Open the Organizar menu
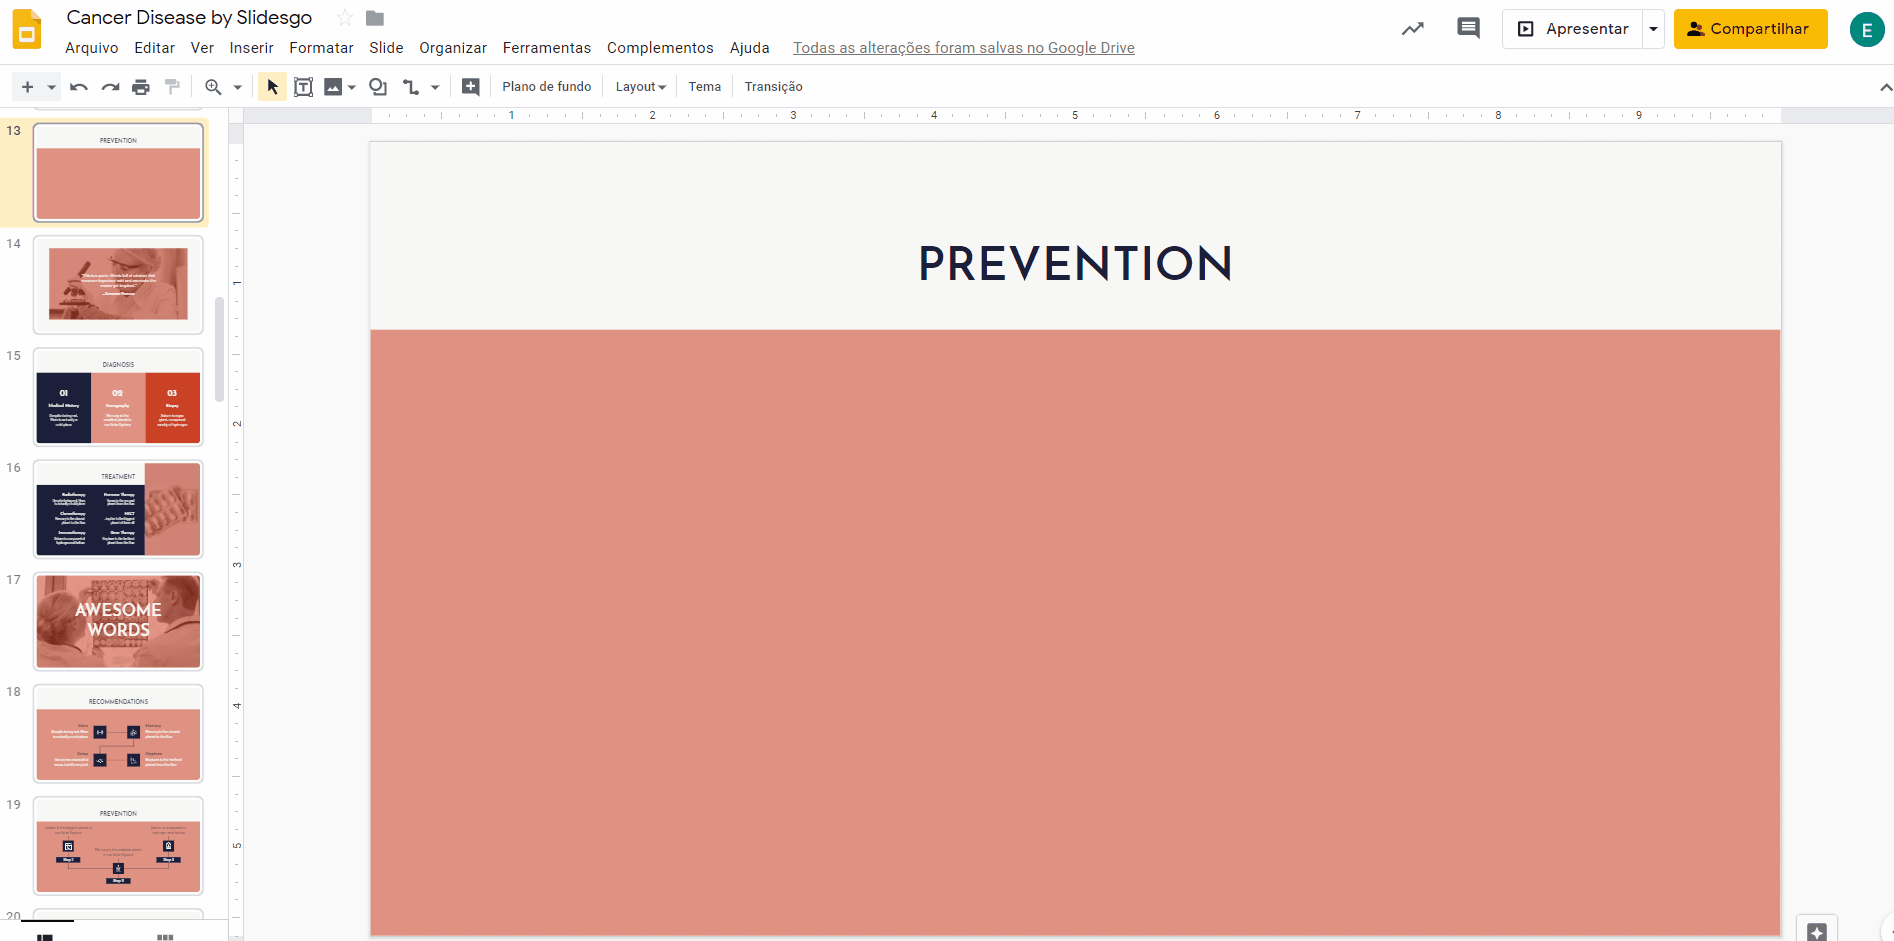 [x=453, y=48]
